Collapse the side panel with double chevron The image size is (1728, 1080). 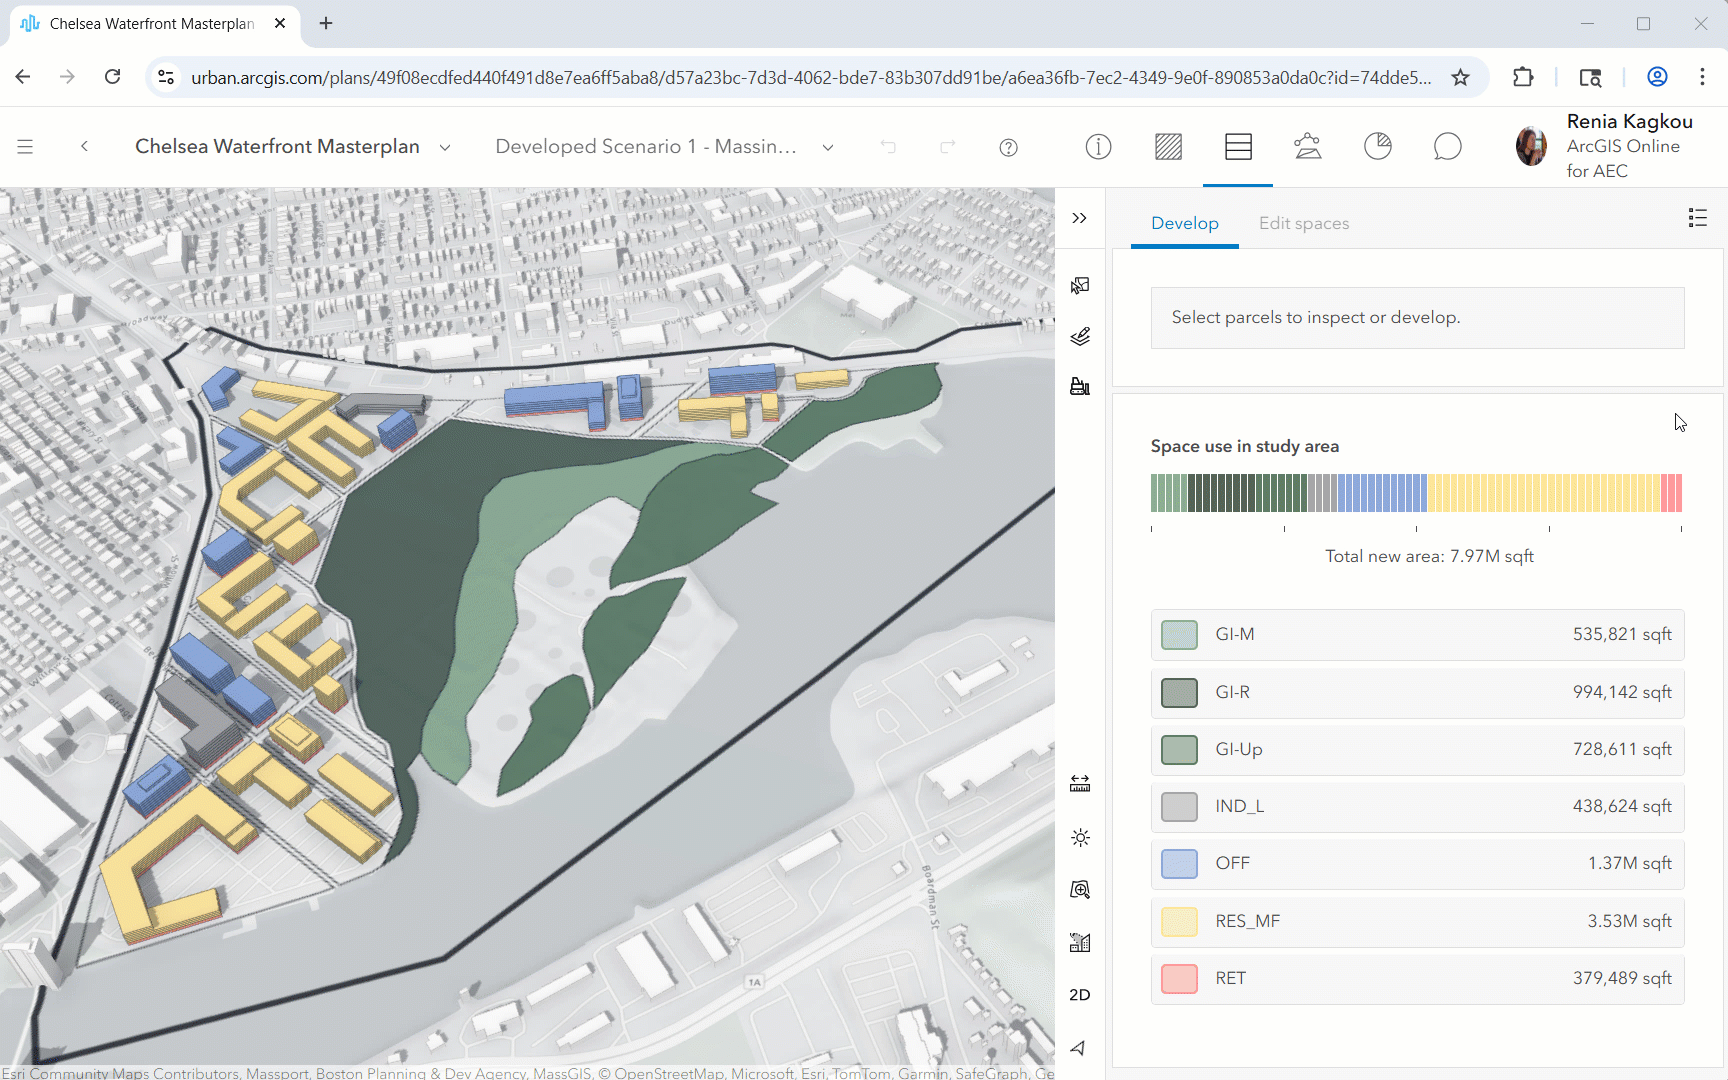[1079, 218]
